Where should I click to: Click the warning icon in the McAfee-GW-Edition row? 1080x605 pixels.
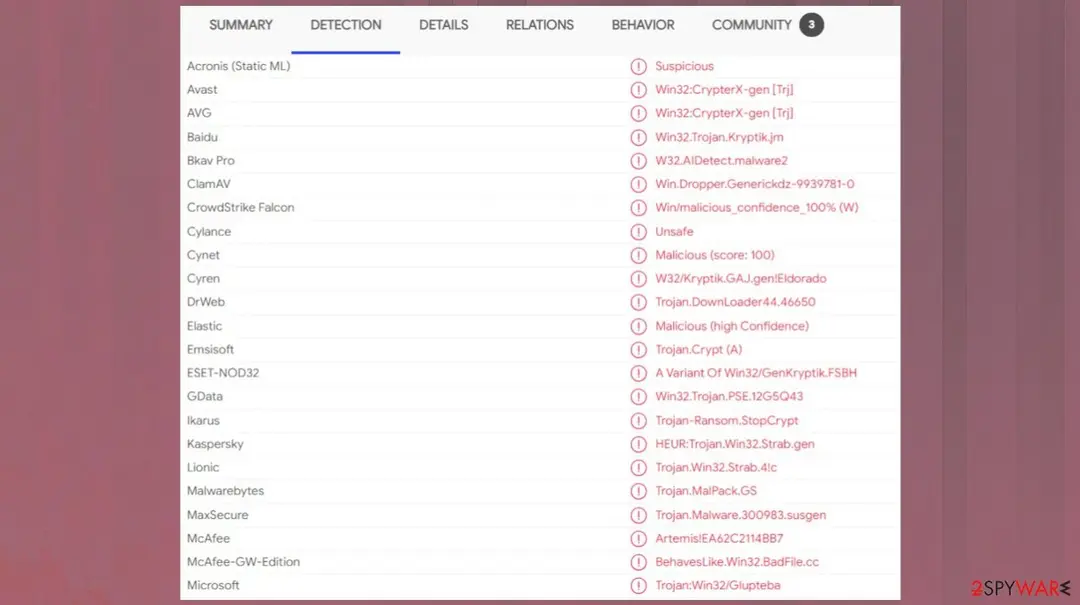638,562
